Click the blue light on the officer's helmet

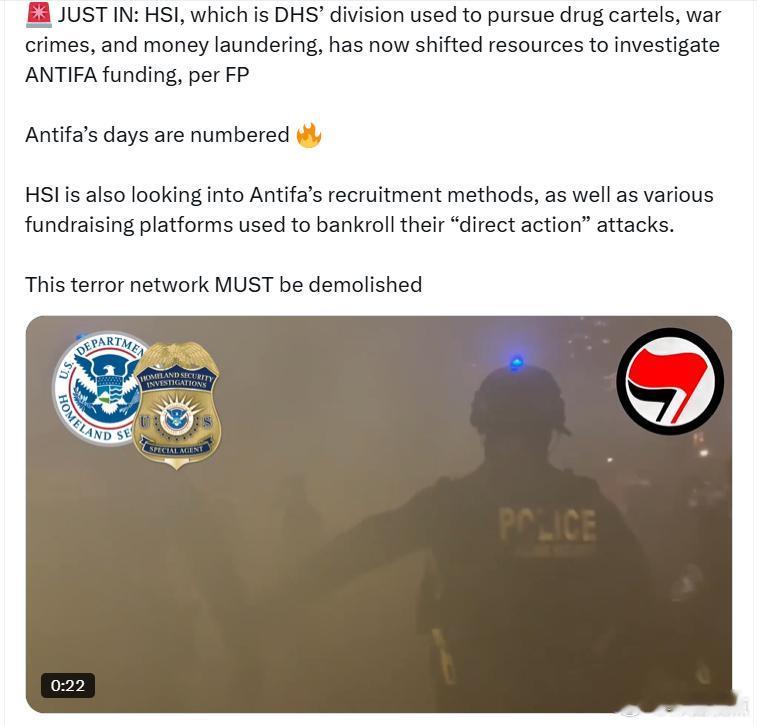click(516, 362)
